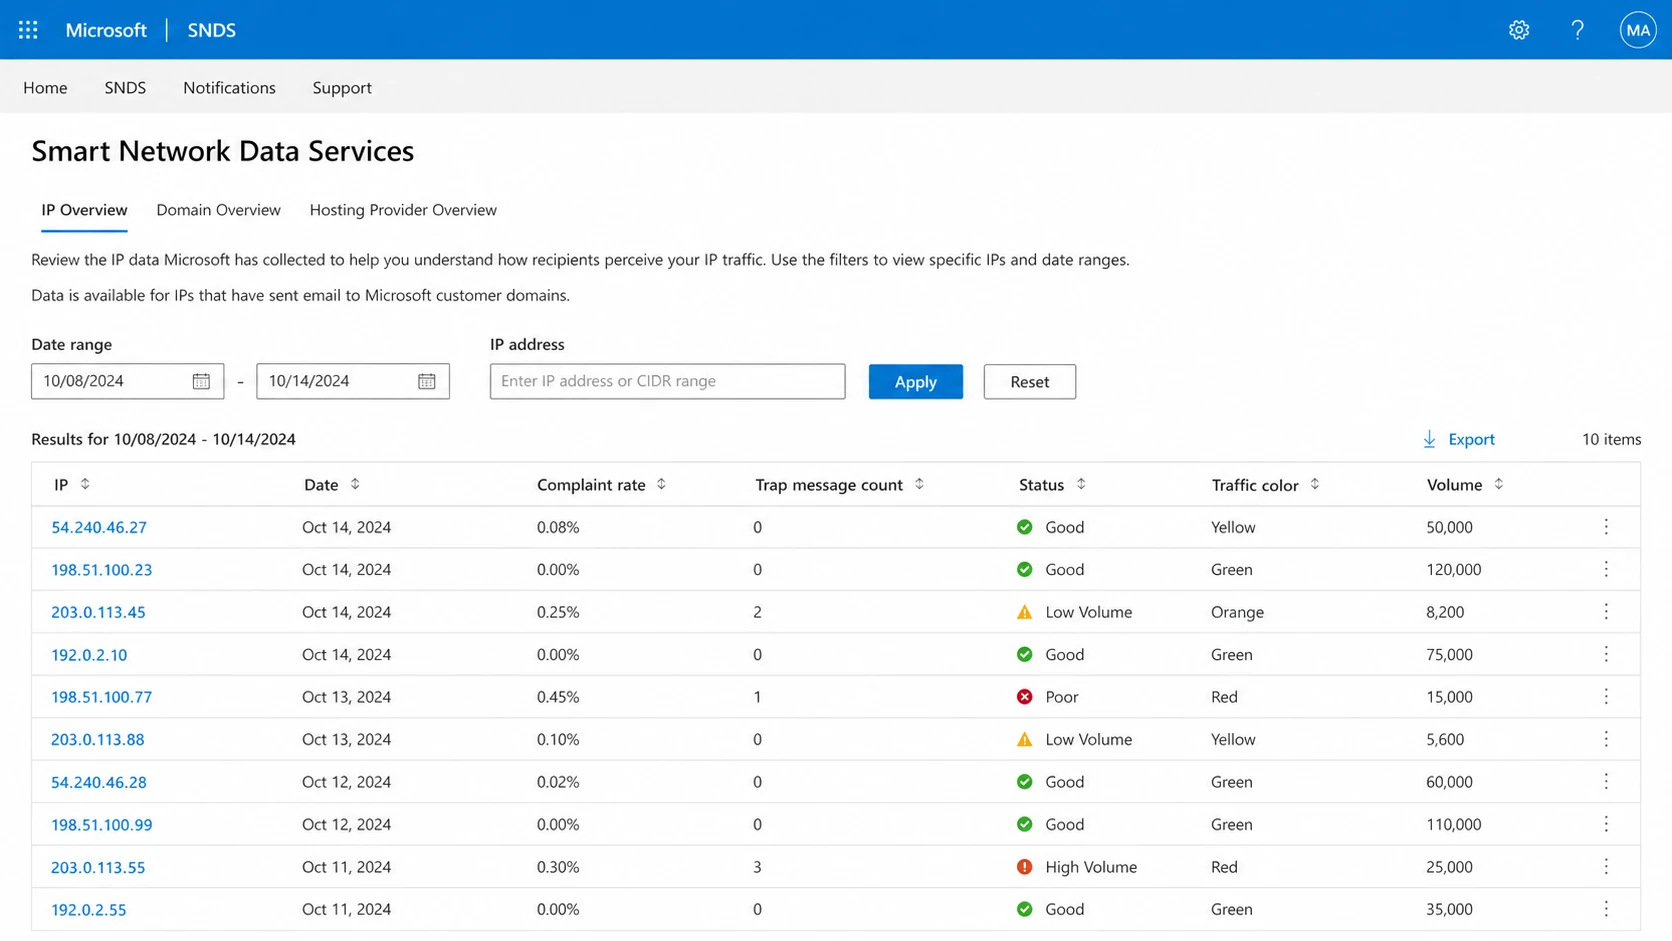The width and height of the screenshot is (1672, 941).
Task: Click the High Volume alert status icon
Action: tap(1024, 867)
